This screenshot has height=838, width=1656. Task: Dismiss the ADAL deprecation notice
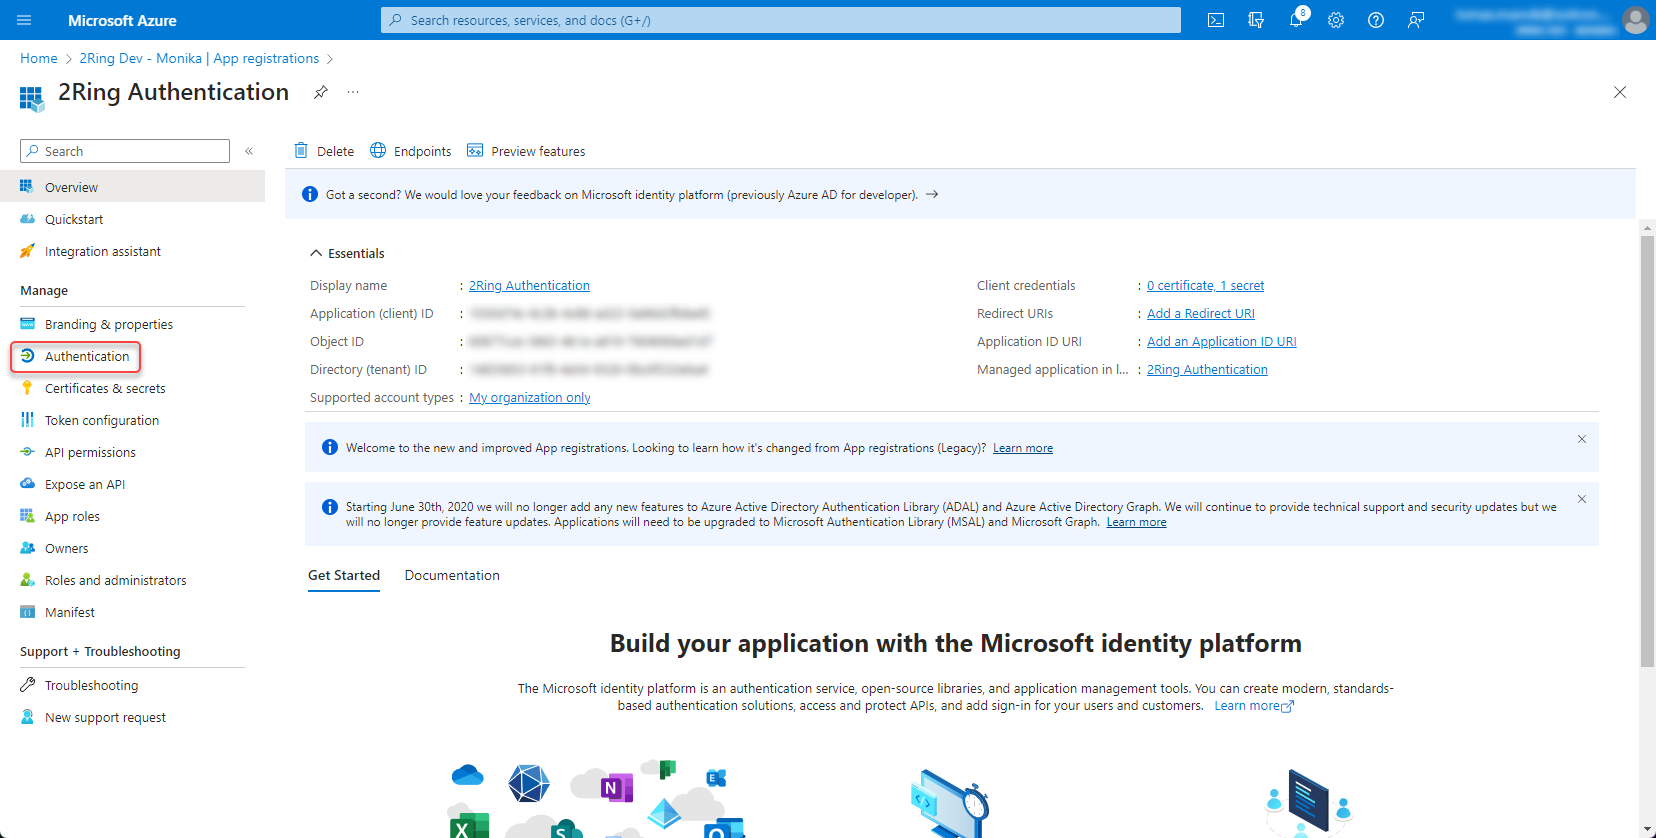pos(1582,499)
